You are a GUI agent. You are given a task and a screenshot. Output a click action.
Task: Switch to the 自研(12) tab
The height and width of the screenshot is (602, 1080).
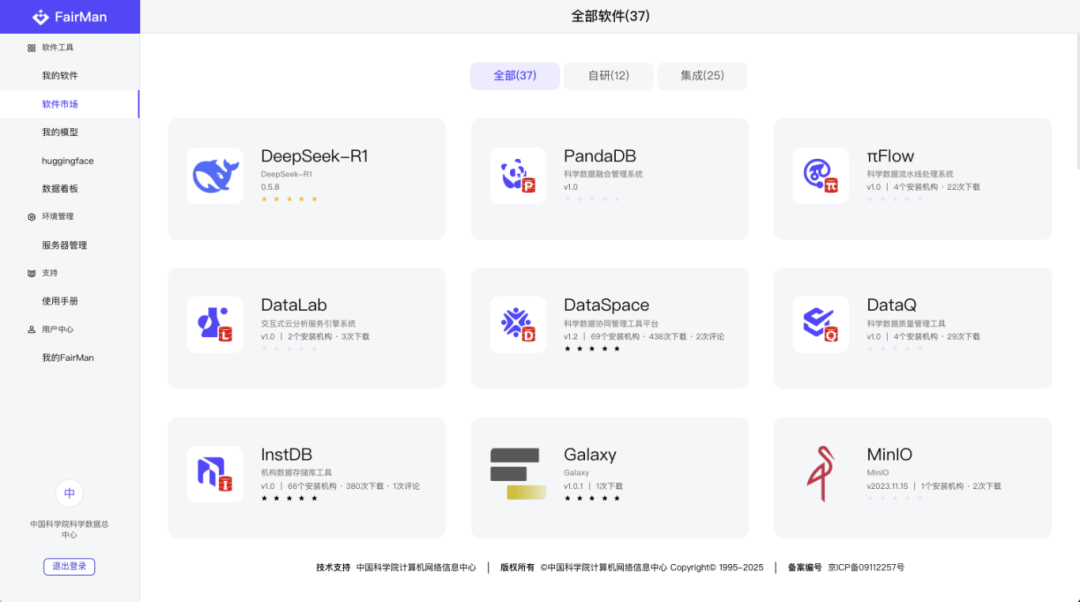(608, 76)
